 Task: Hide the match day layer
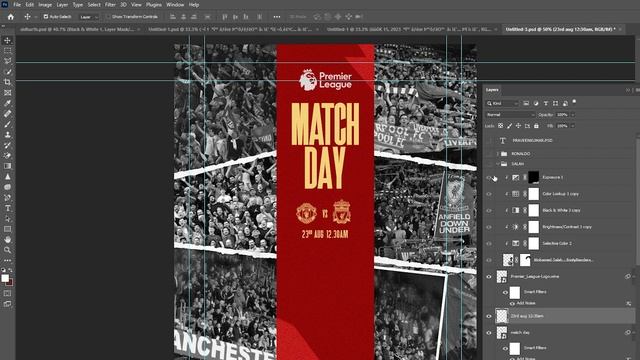click(489, 333)
